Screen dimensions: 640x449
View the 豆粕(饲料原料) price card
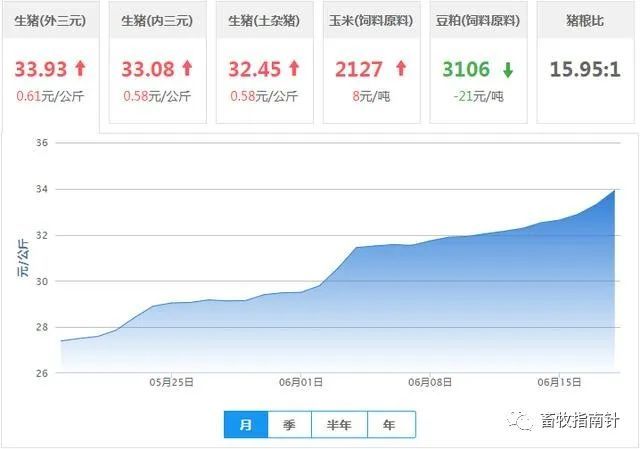(x=478, y=62)
